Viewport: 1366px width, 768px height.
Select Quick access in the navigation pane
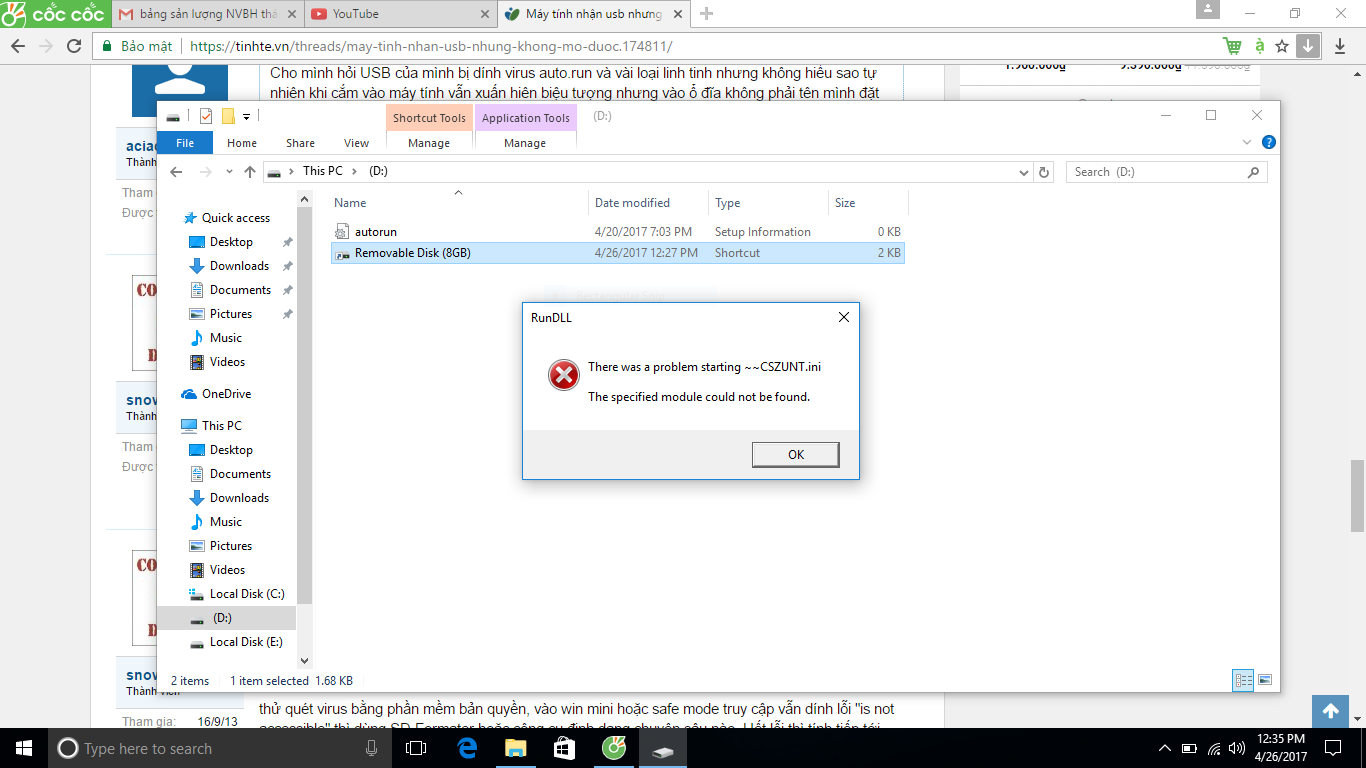(x=235, y=218)
